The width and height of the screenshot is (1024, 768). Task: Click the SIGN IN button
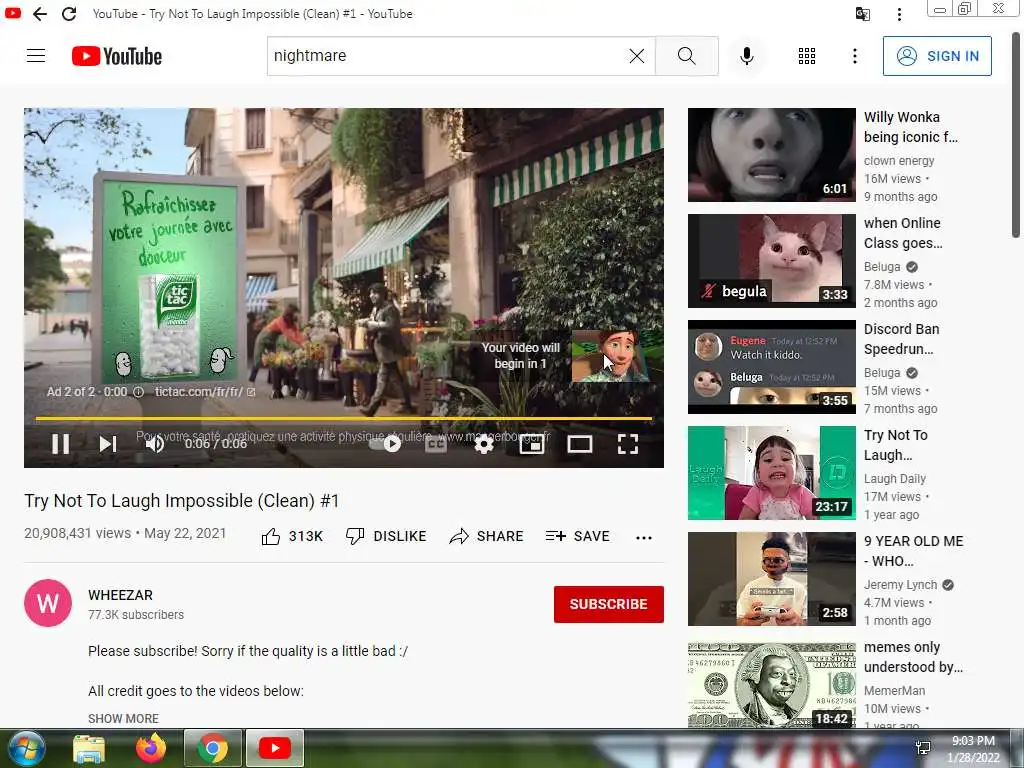click(936, 56)
